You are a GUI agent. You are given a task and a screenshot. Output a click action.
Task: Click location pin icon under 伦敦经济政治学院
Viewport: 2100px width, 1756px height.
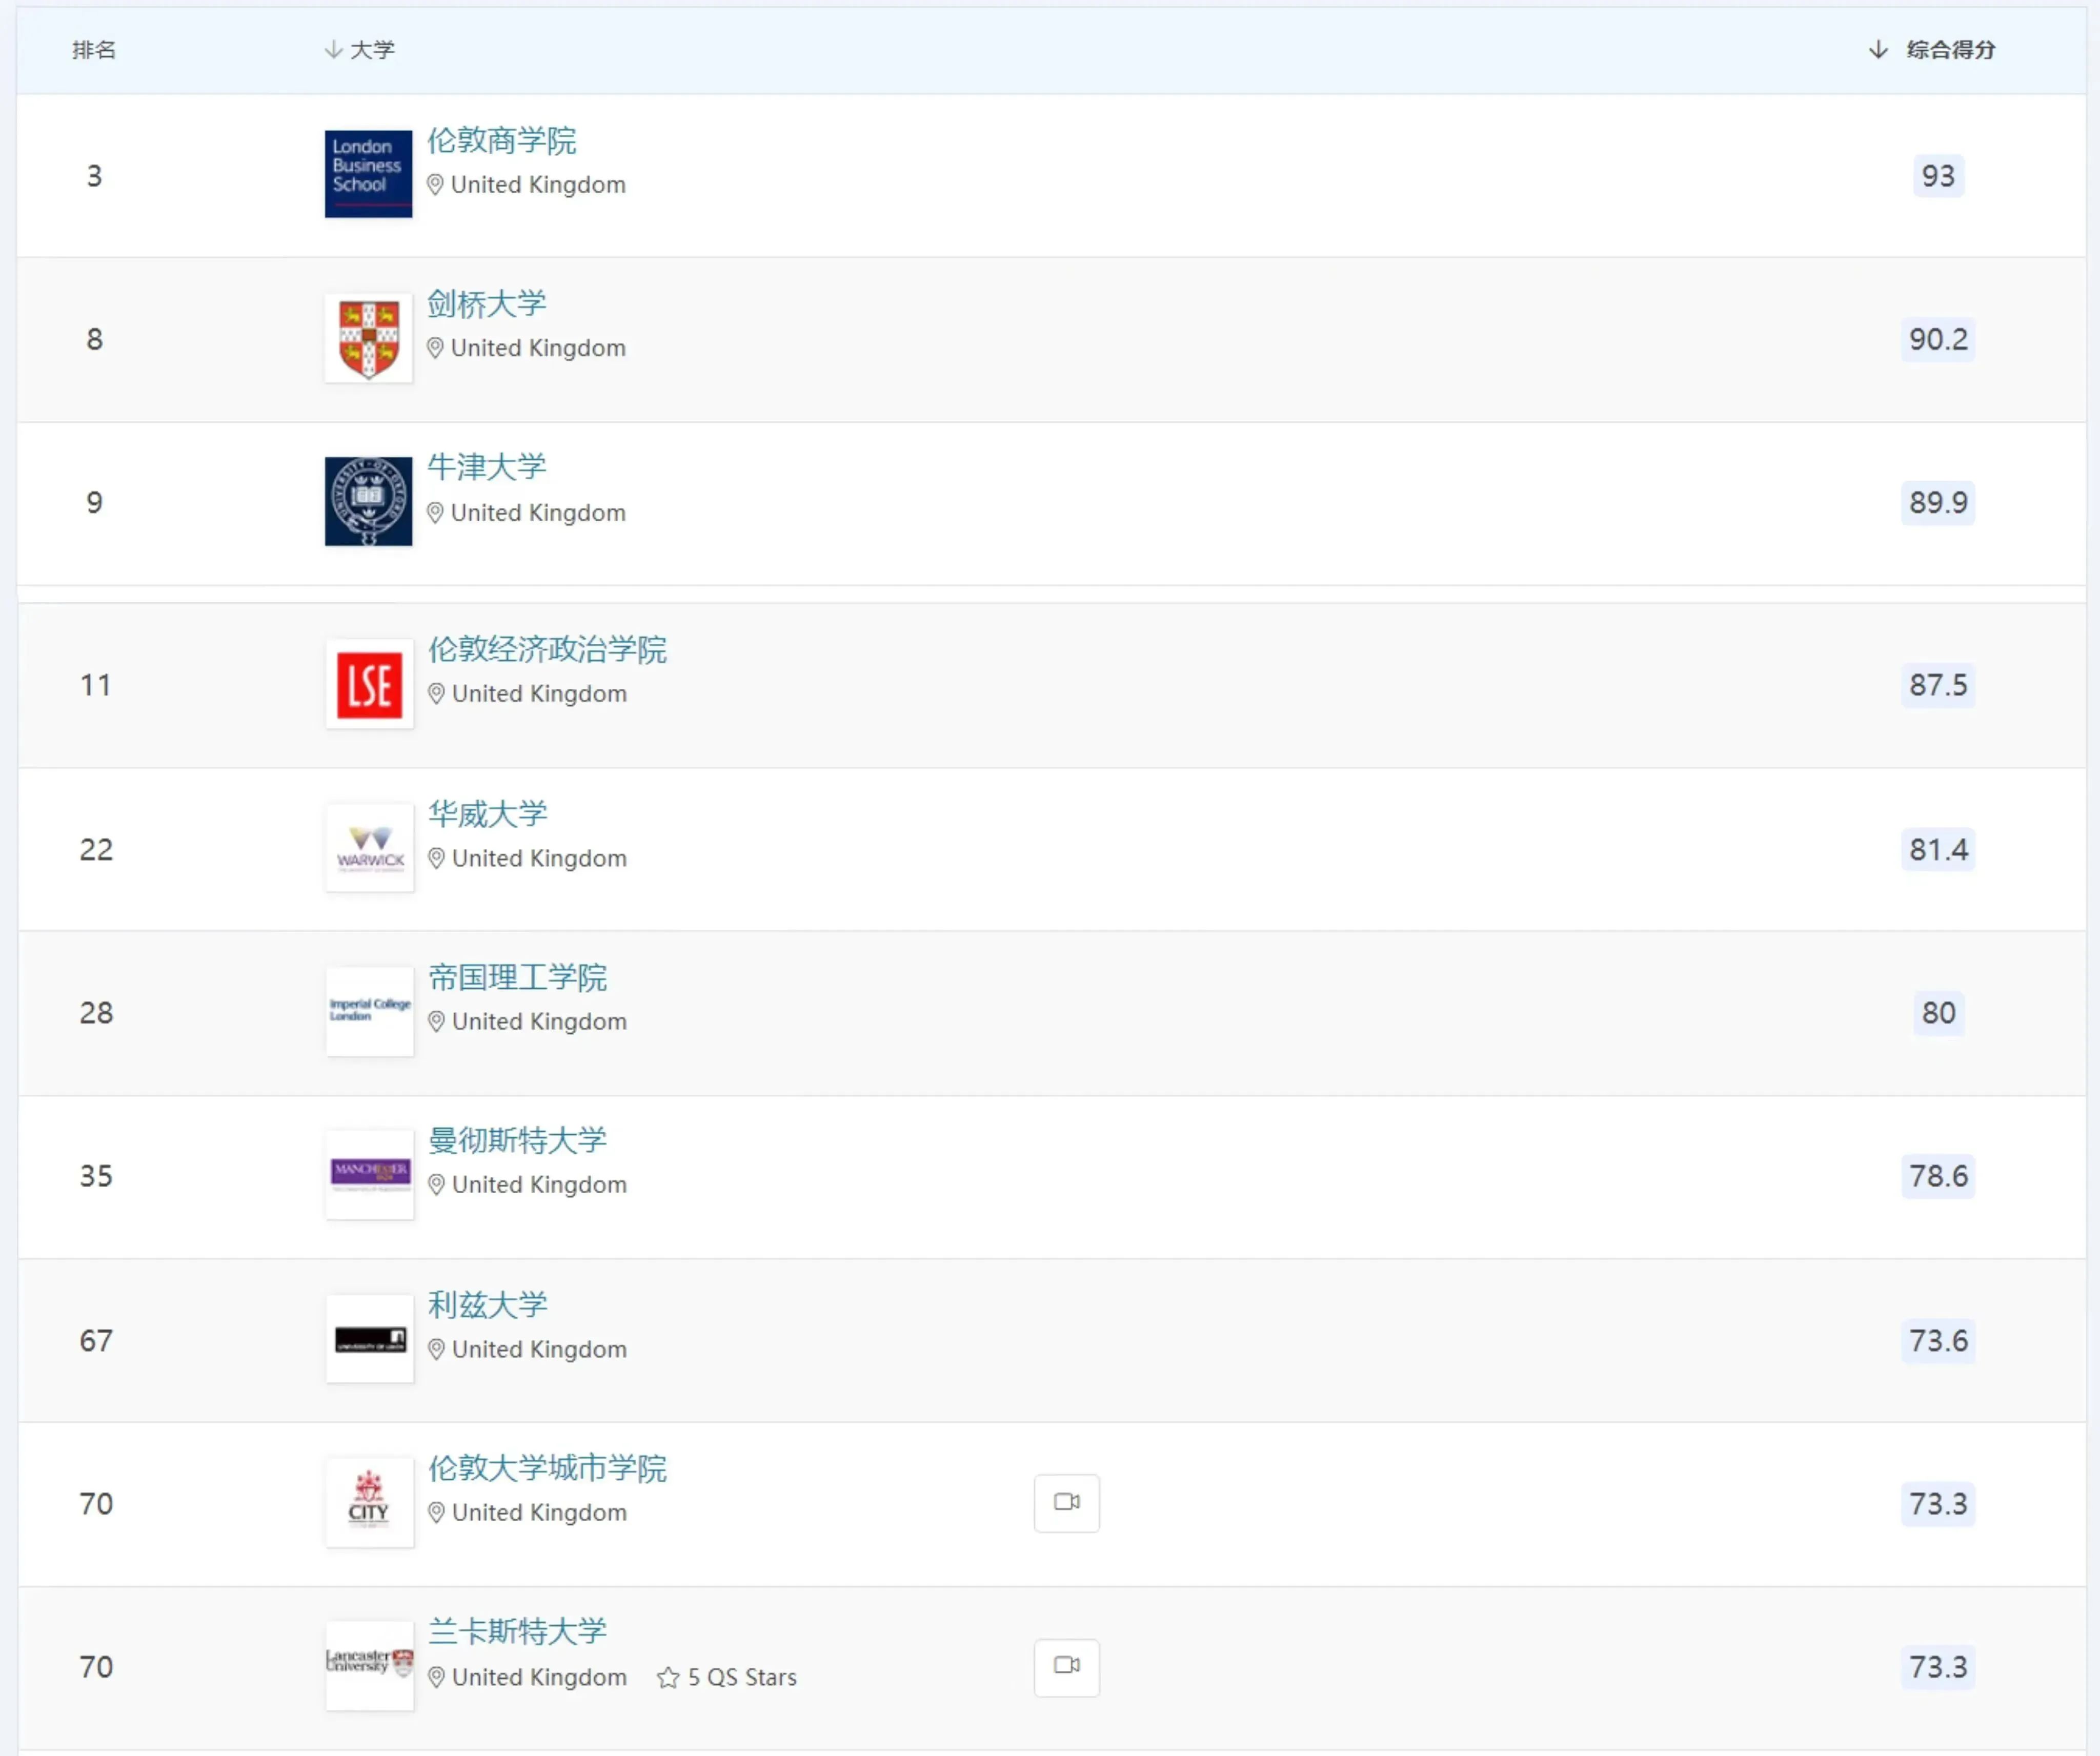click(x=436, y=694)
